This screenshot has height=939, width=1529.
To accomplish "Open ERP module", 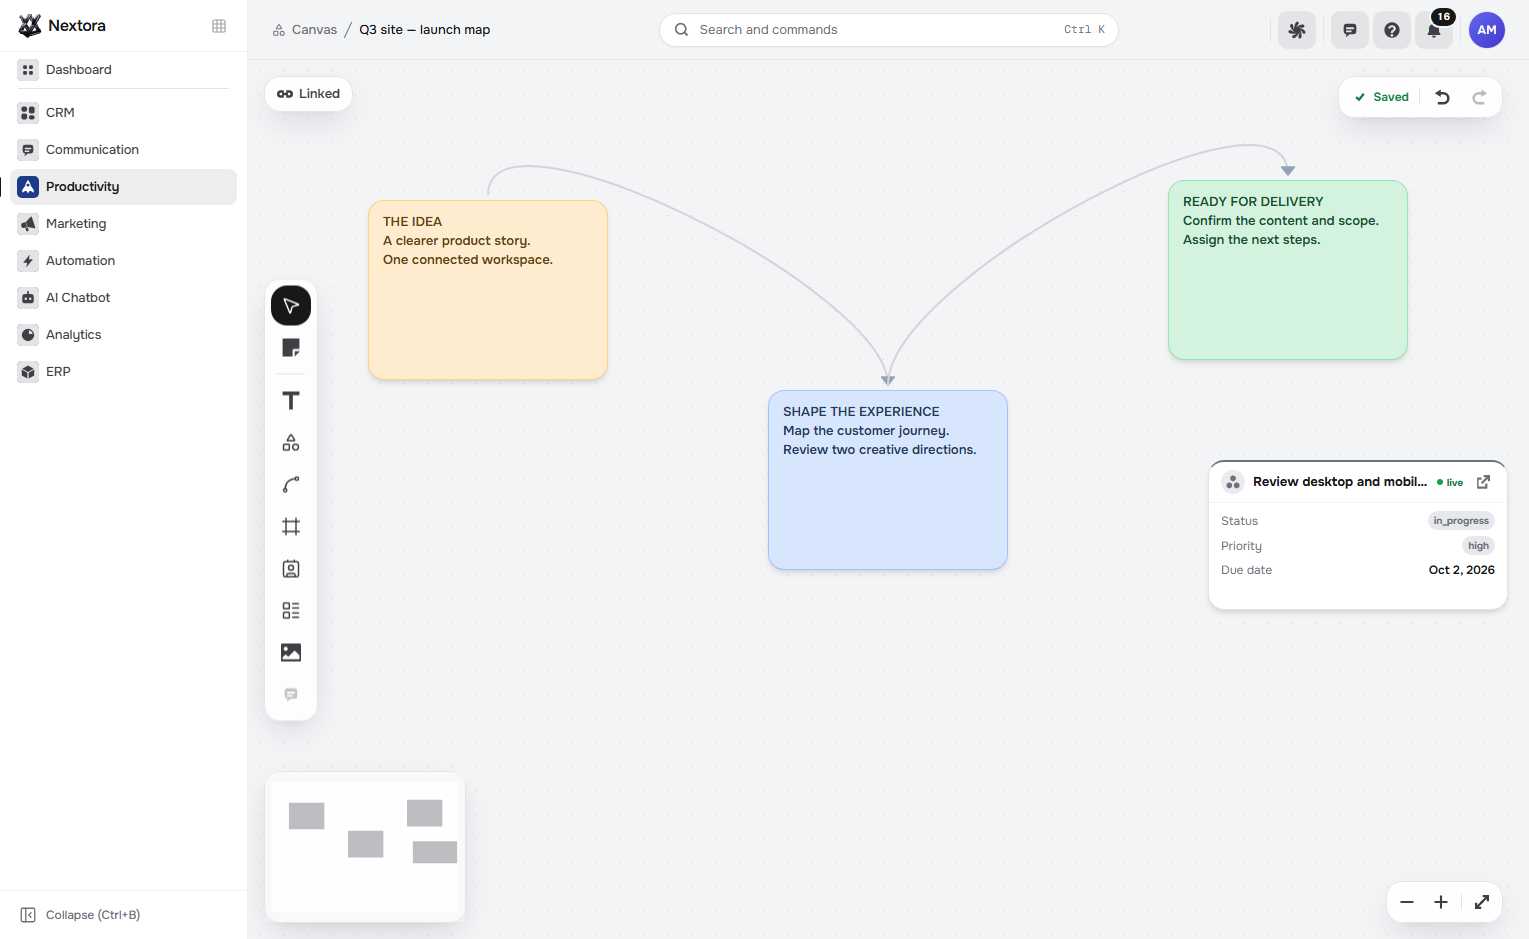I will pos(123,372).
